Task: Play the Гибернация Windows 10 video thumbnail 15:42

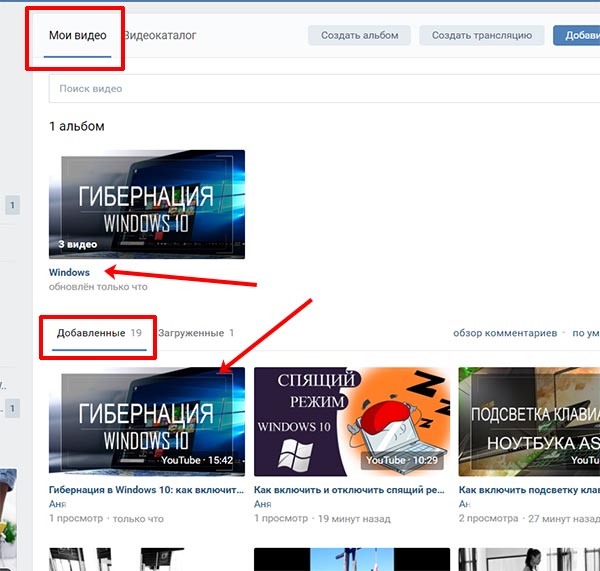Action: [x=147, y=422]
